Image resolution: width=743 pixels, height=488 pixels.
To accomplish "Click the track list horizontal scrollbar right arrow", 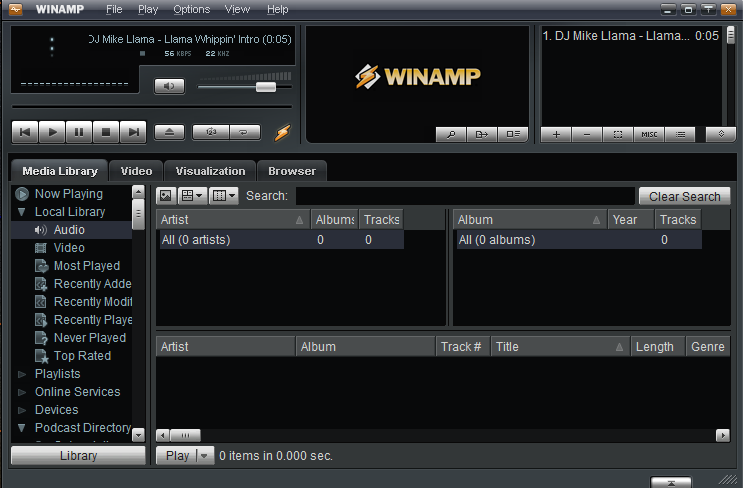I will (723, 435).
